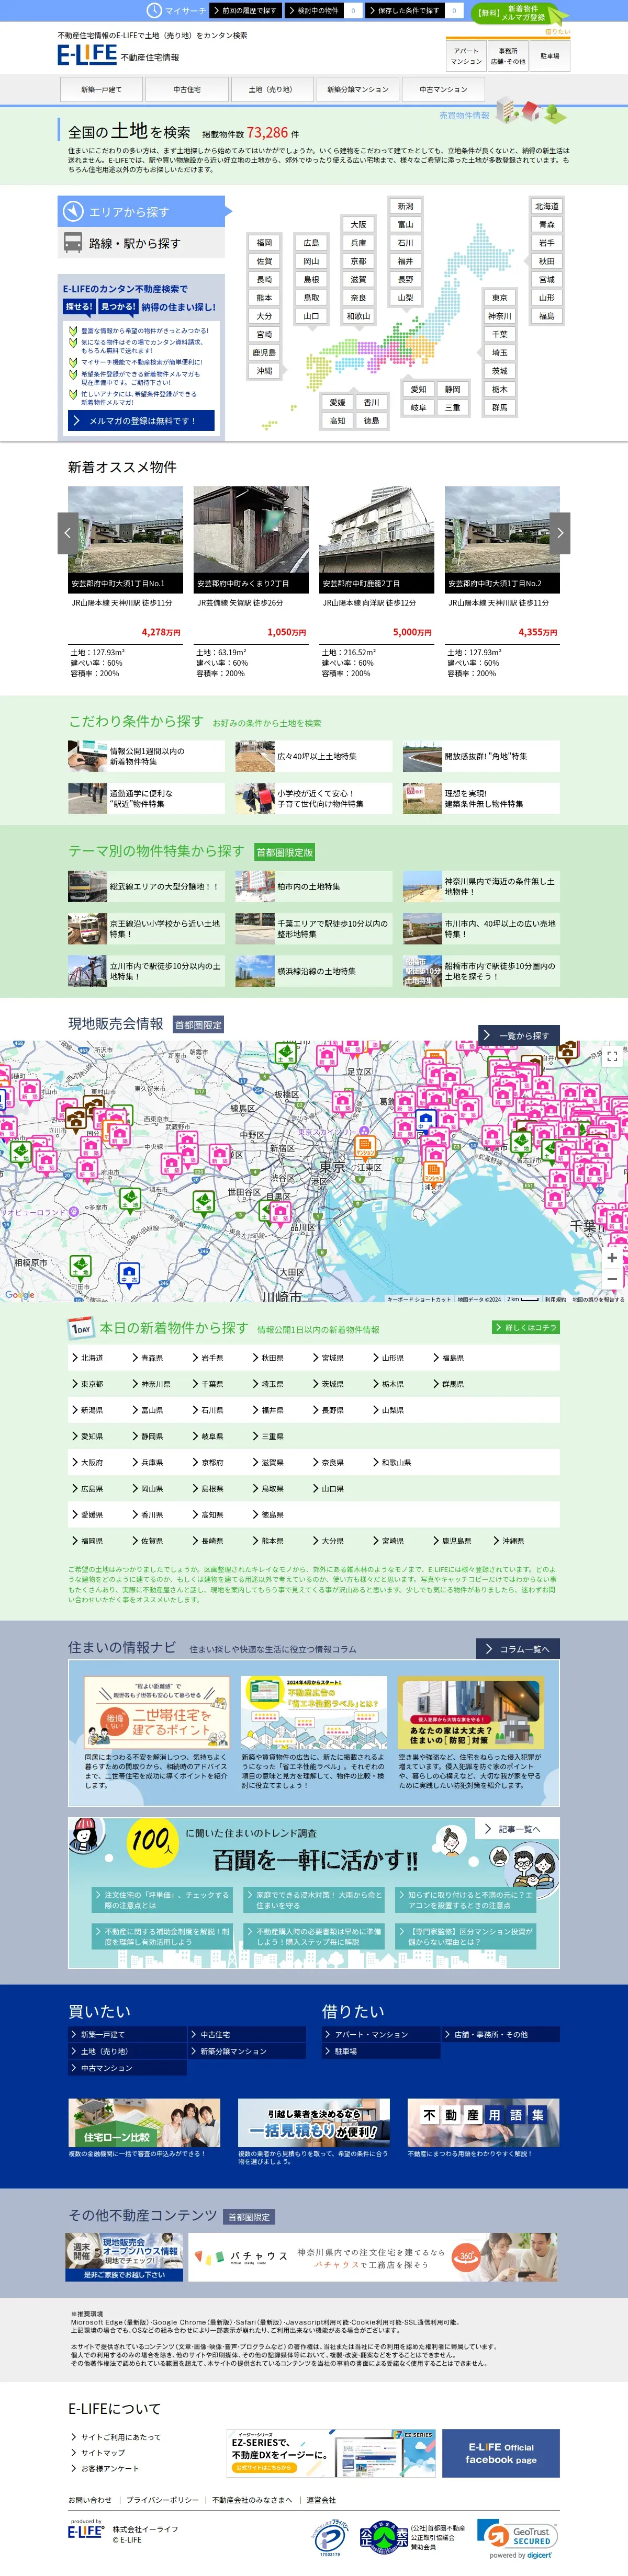Zoom in on the map
The width and height of the screenshot is (628, 2576).
tap(612, 1258)
